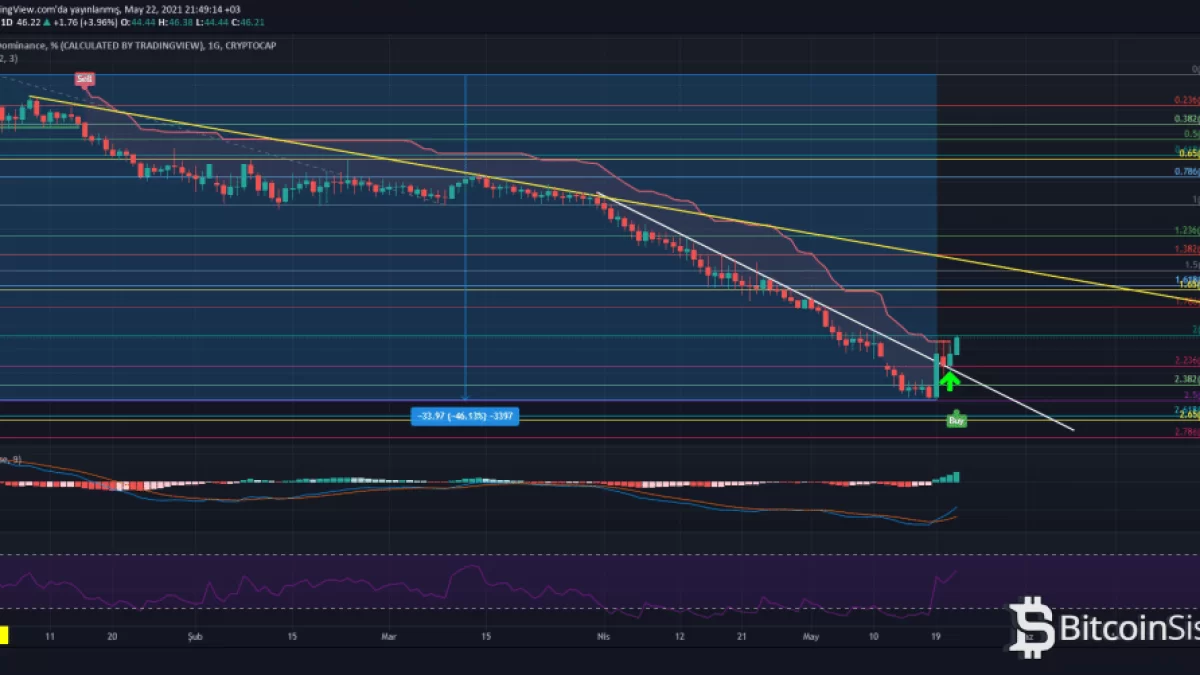Click the red Sell signal label

(x=84, y=79)
